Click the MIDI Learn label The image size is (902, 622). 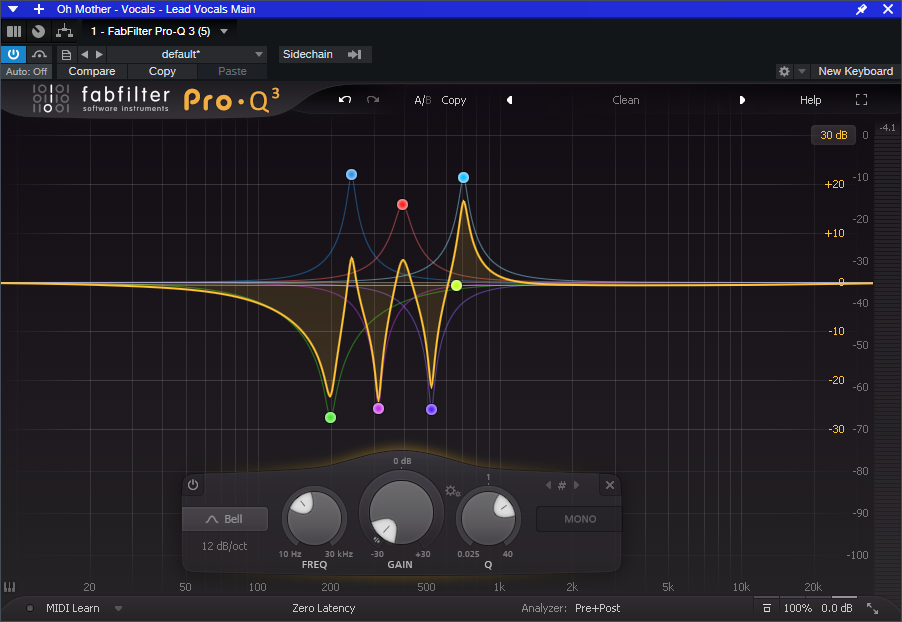(x=72, y=608)
